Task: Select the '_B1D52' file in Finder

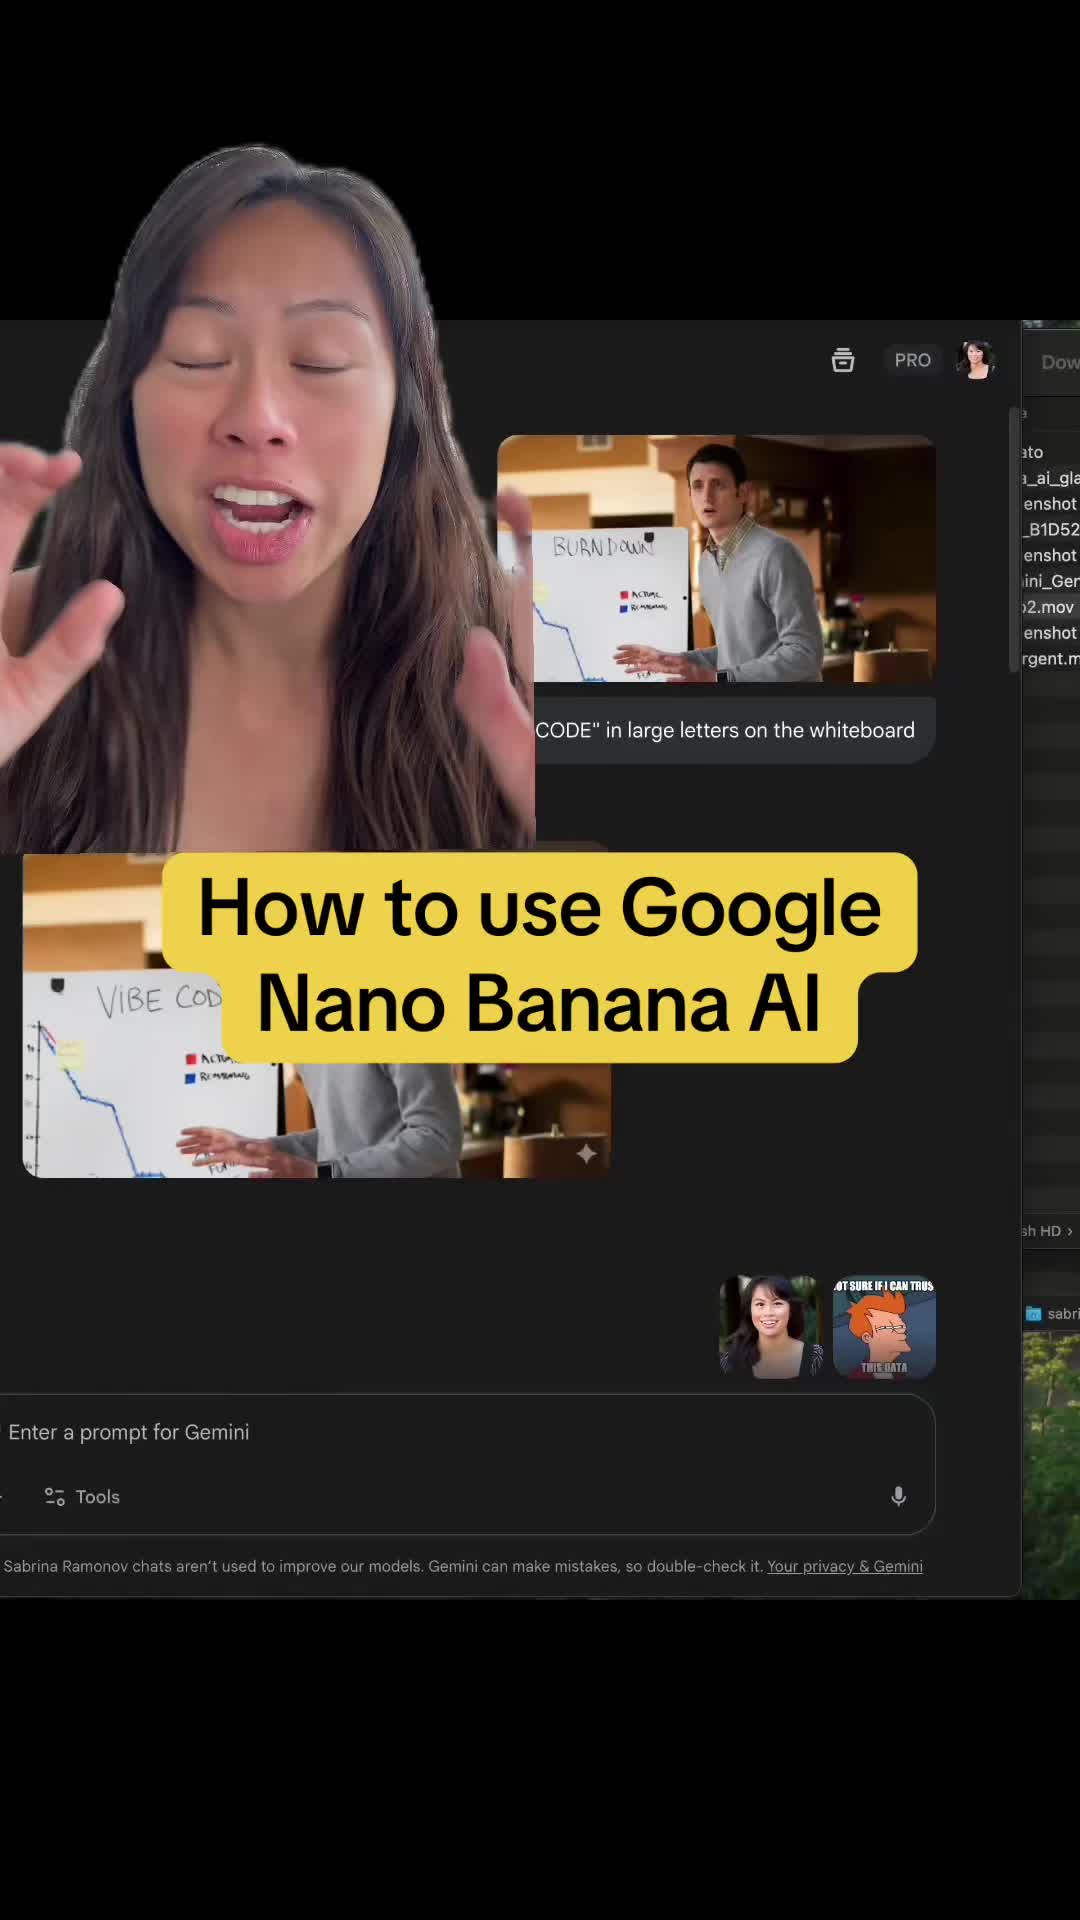Action: tap(1050, 529)
